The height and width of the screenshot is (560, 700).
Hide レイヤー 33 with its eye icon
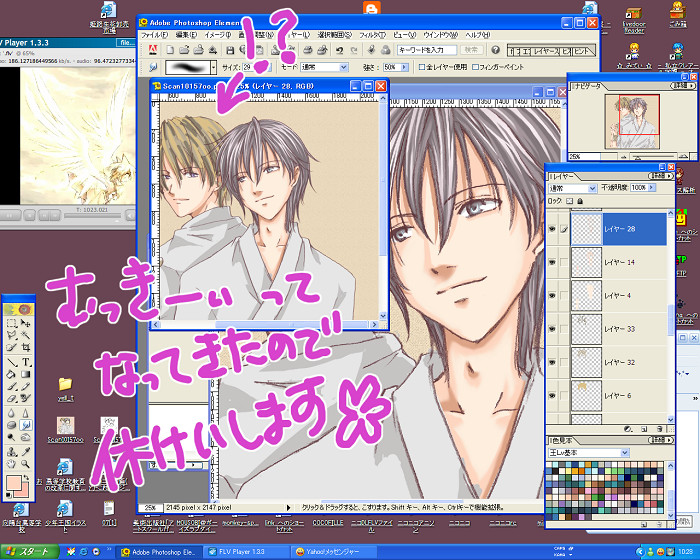pos(552,329)
